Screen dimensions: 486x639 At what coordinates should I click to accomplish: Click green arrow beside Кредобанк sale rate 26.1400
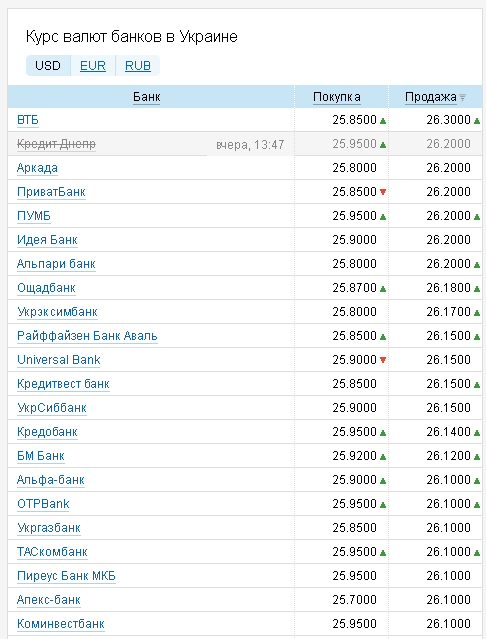tap(477, 433)
